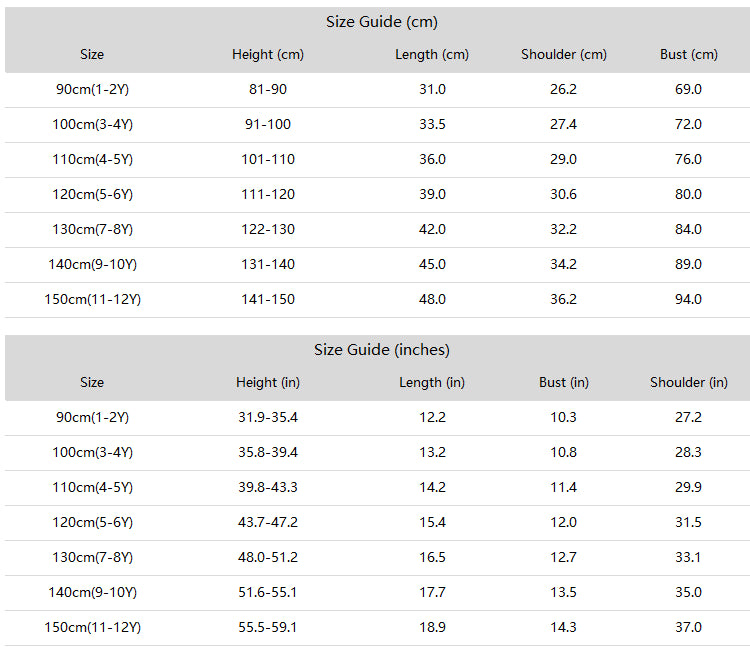750x649 pixels.
Task: Click the Shoulder (in) column header
Action: (688, 383)
